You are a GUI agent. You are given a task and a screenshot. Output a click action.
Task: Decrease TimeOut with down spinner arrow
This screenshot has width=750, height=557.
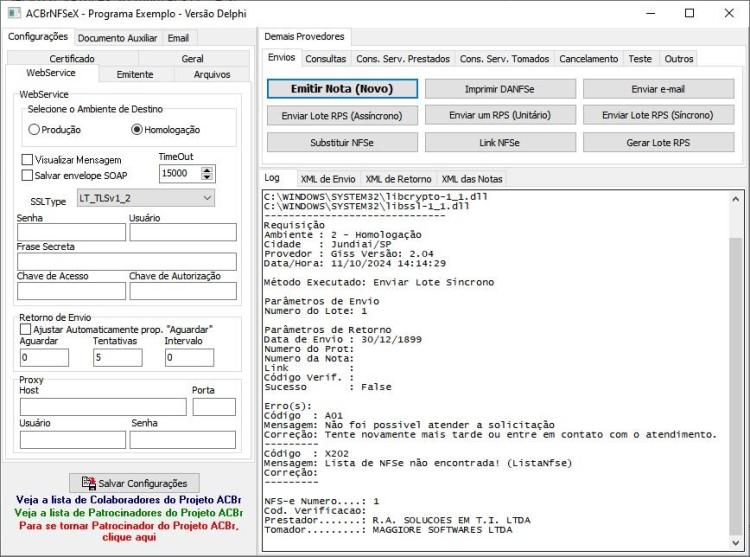207,177
